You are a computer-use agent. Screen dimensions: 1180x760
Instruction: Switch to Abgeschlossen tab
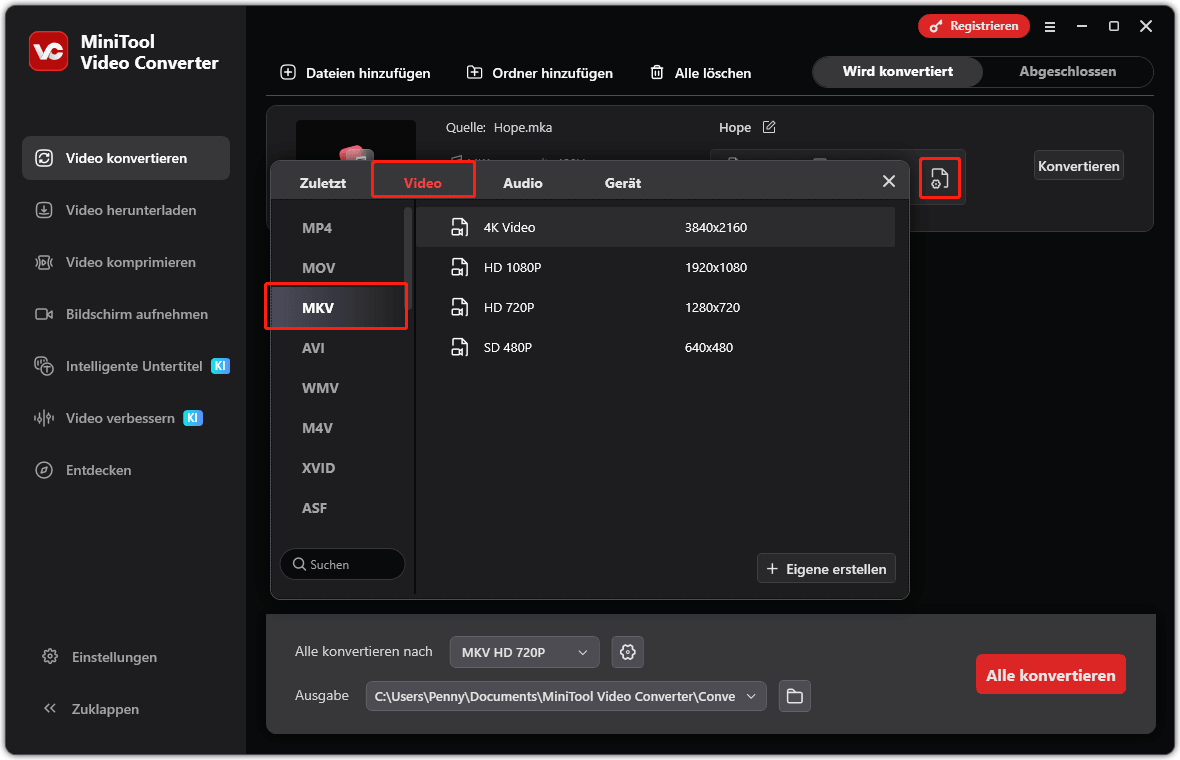[x=1067, y=71]
